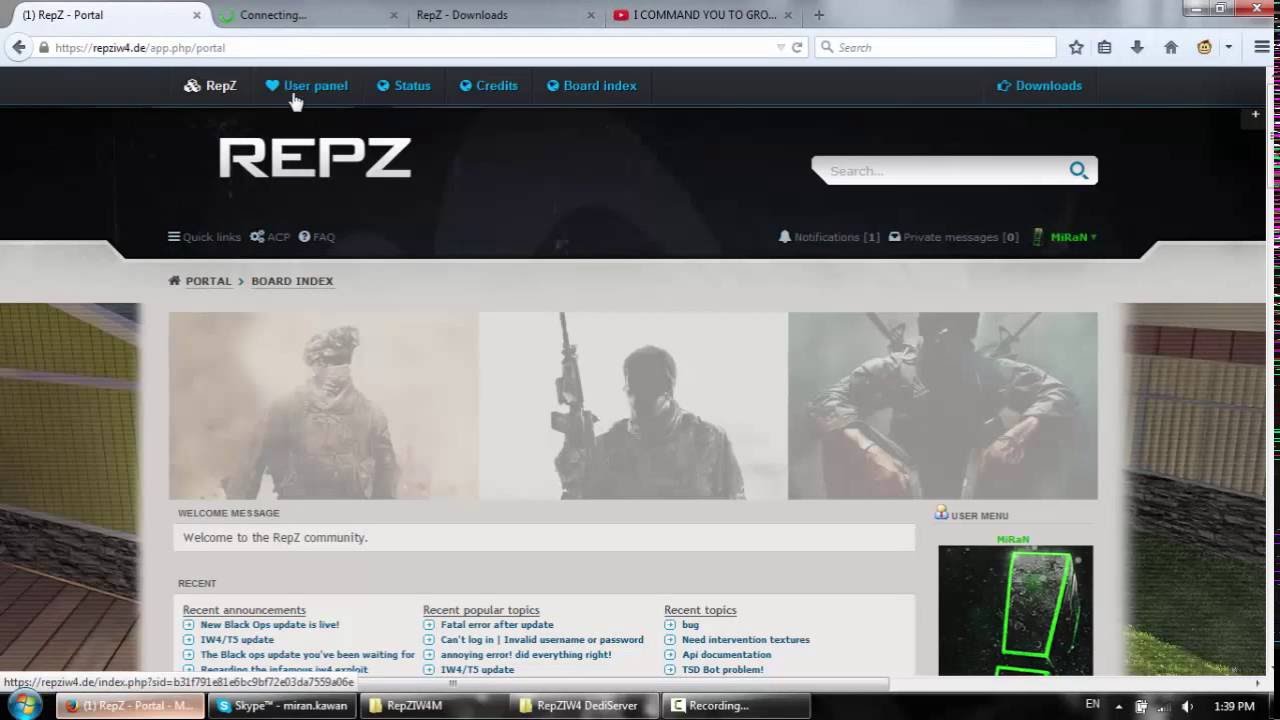
Task: Open RepZIW4 DediServer taskbar item
Action: pos(584,705)
